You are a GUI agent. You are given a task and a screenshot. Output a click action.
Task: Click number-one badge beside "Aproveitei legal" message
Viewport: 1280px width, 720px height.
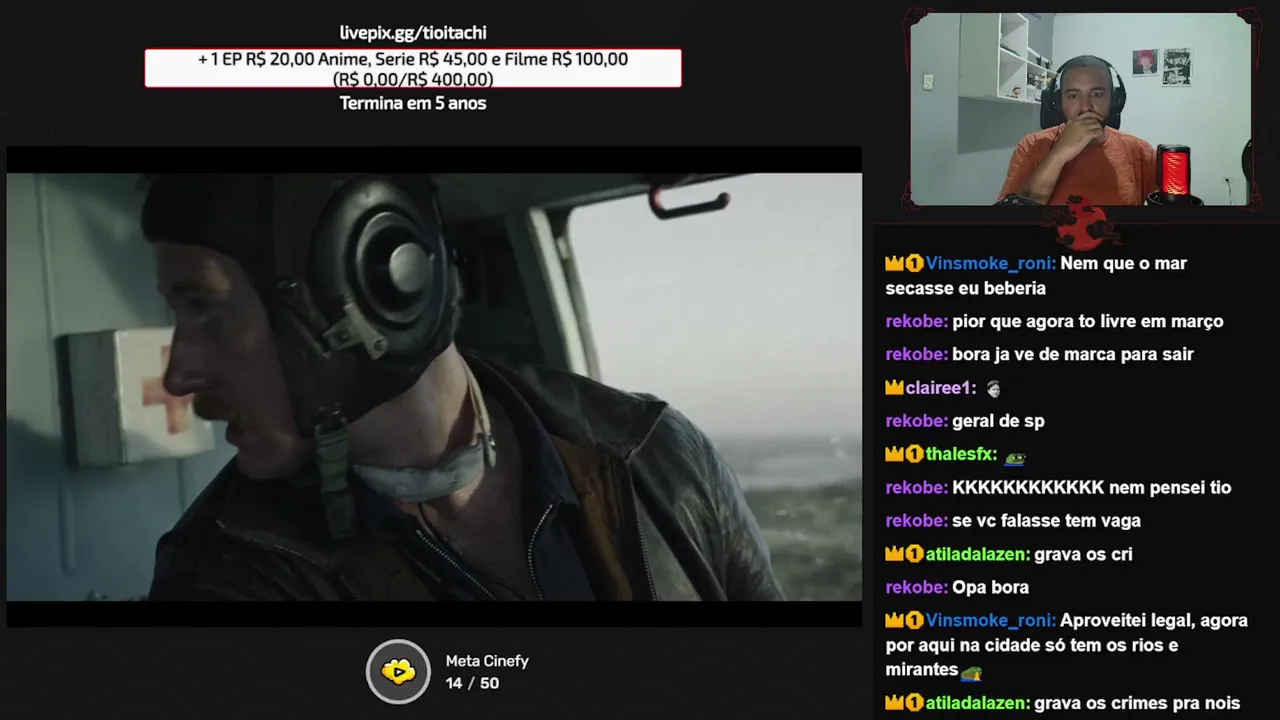coord(914,620)
